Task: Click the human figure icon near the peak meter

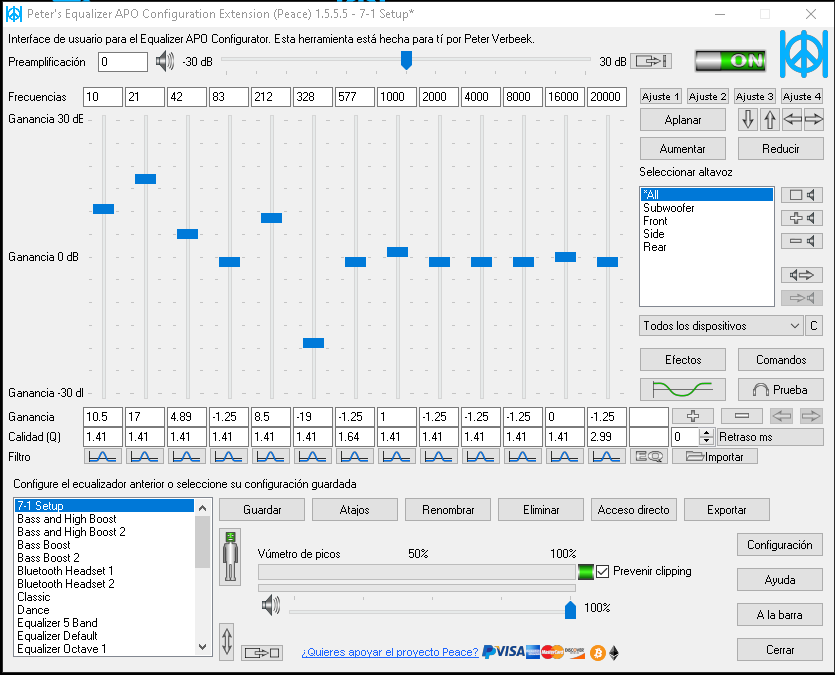Action: (230, 557)
